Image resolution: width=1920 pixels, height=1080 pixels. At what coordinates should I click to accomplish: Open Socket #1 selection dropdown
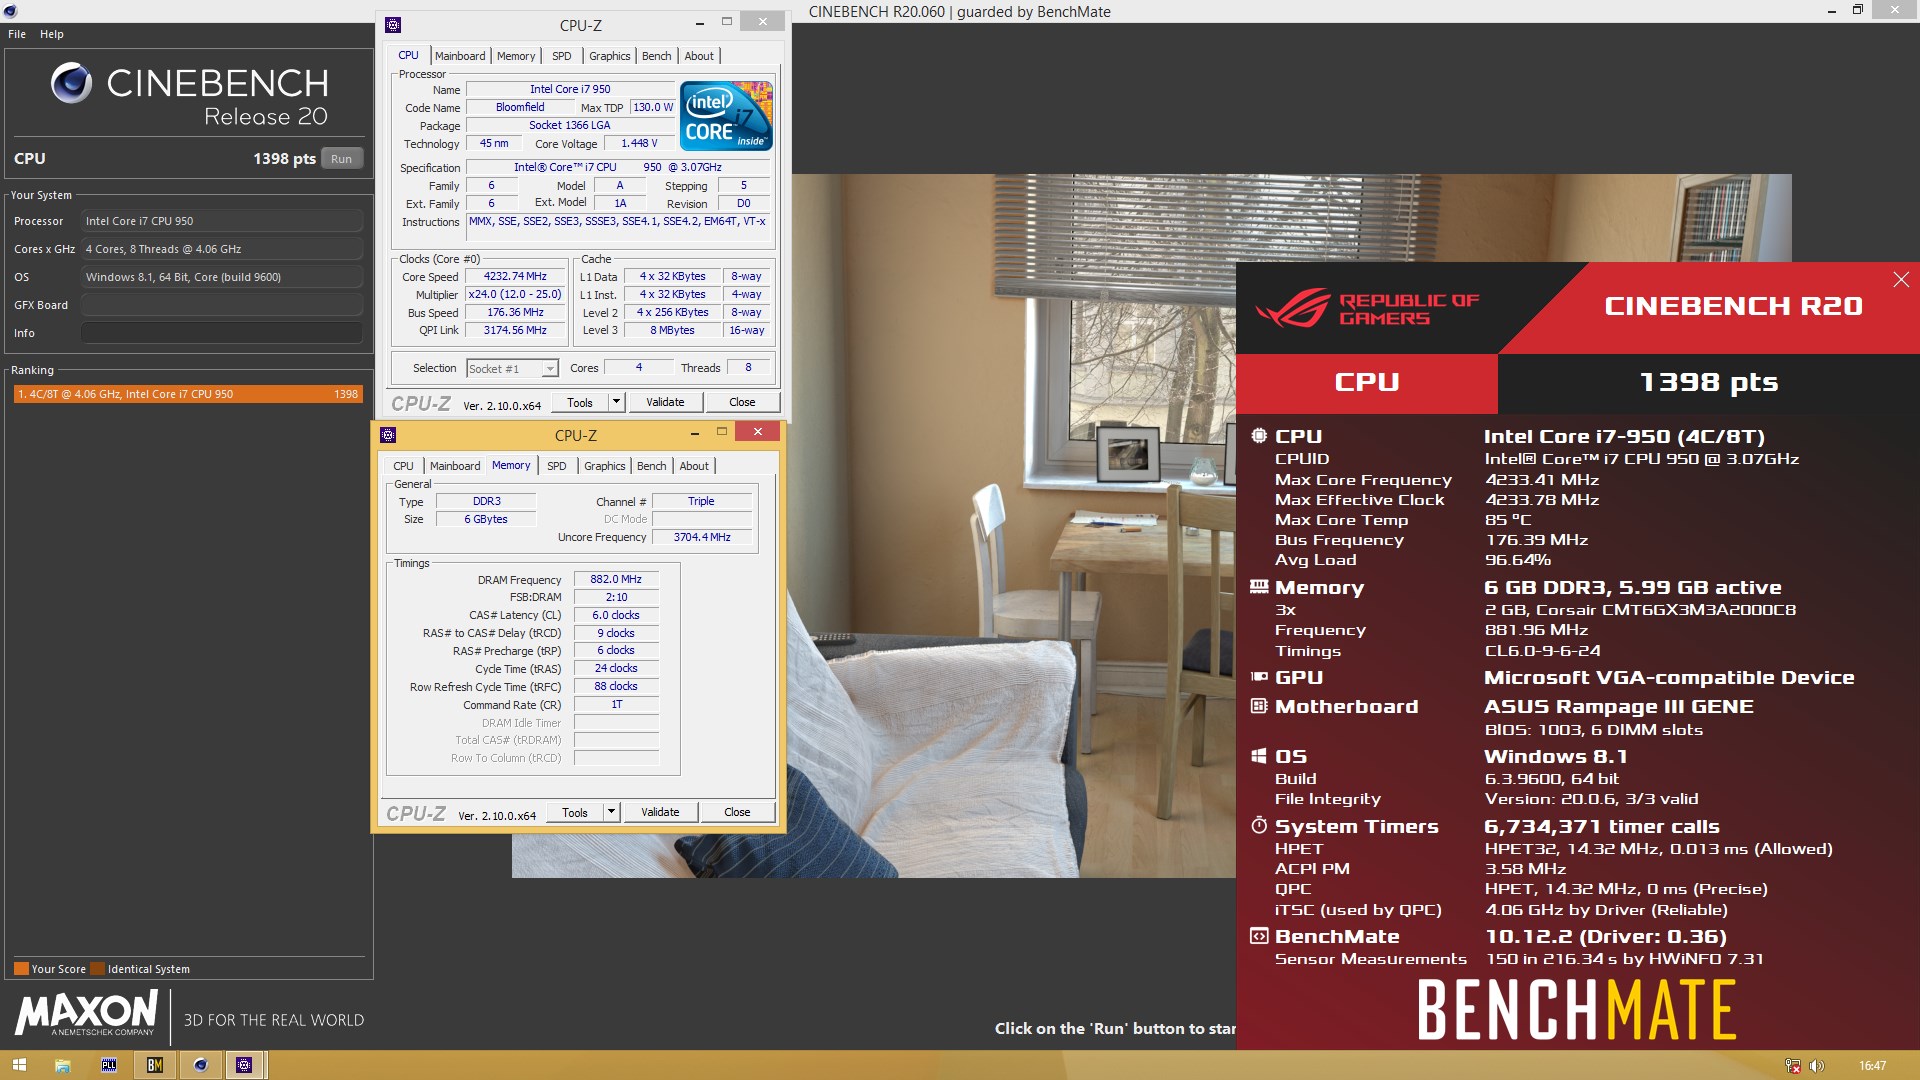coord(512,369)
